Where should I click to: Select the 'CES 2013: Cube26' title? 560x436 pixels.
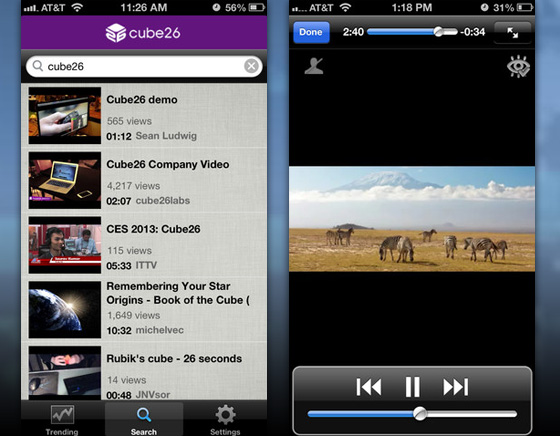(153, 229)
